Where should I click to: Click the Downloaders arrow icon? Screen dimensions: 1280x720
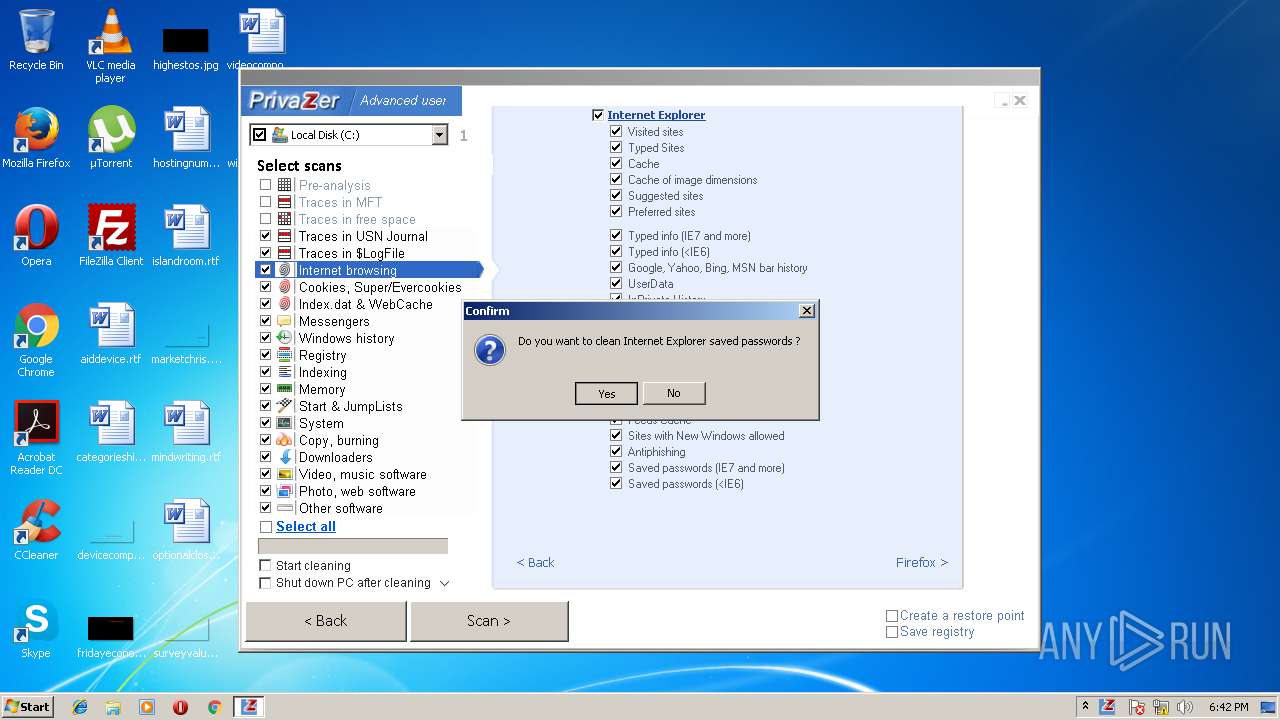(284, 457)
